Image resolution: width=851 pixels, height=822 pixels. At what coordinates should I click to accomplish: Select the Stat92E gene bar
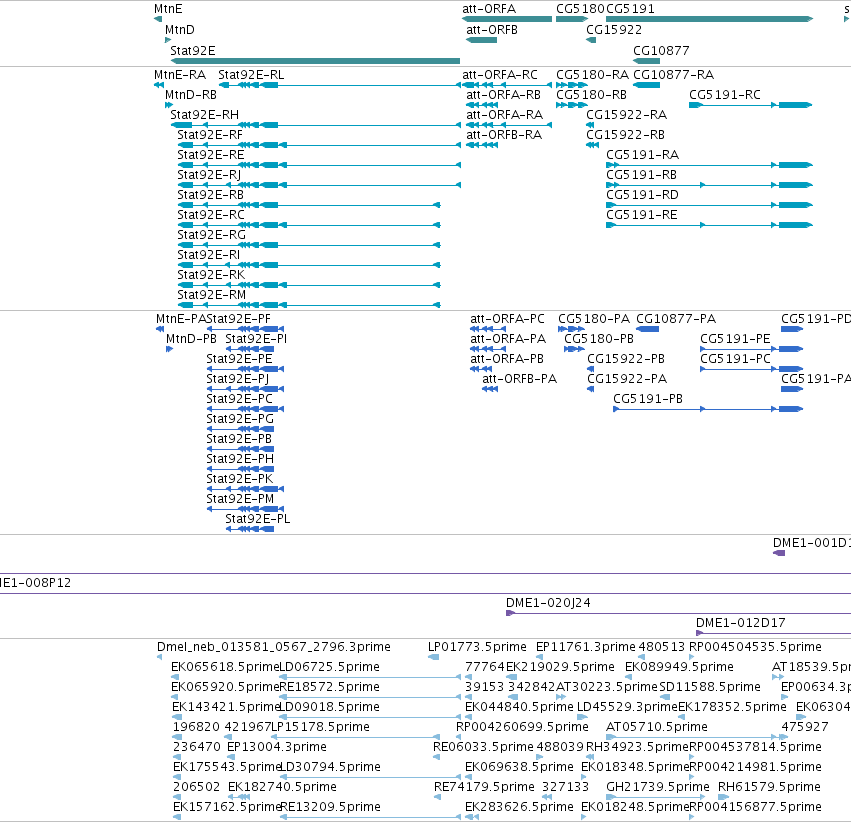tap(315, 61)
